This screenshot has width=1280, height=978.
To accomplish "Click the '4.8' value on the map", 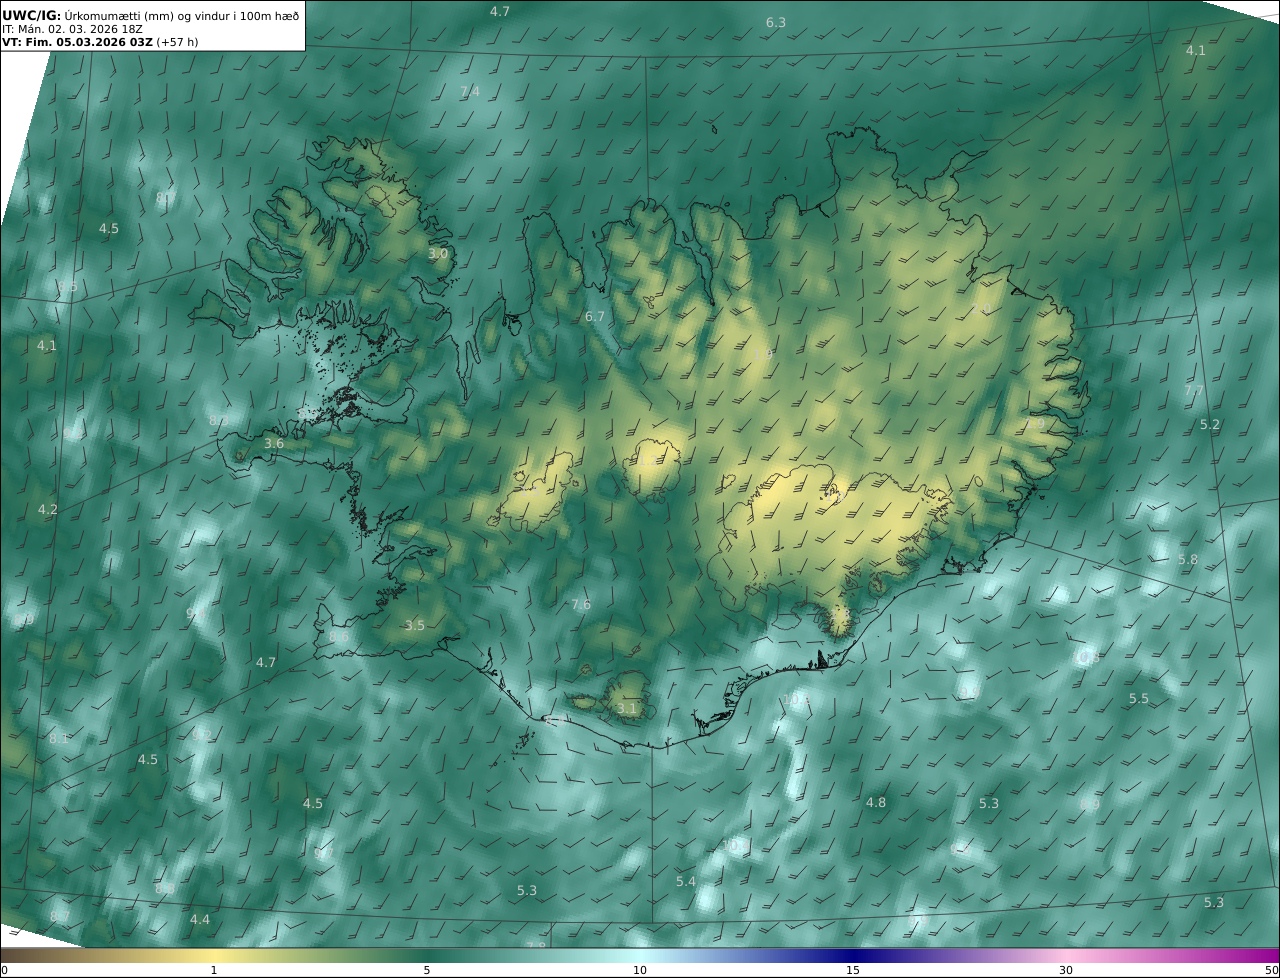I will coord(876,803).
